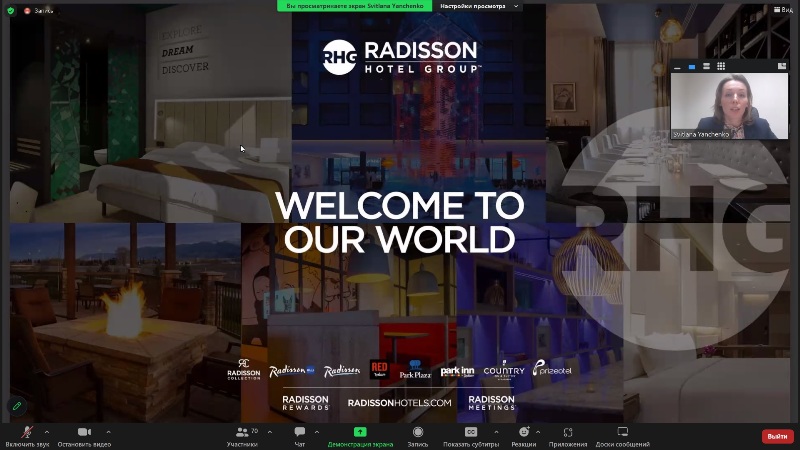Expand the participants options arrow

(x=270, y=432)
